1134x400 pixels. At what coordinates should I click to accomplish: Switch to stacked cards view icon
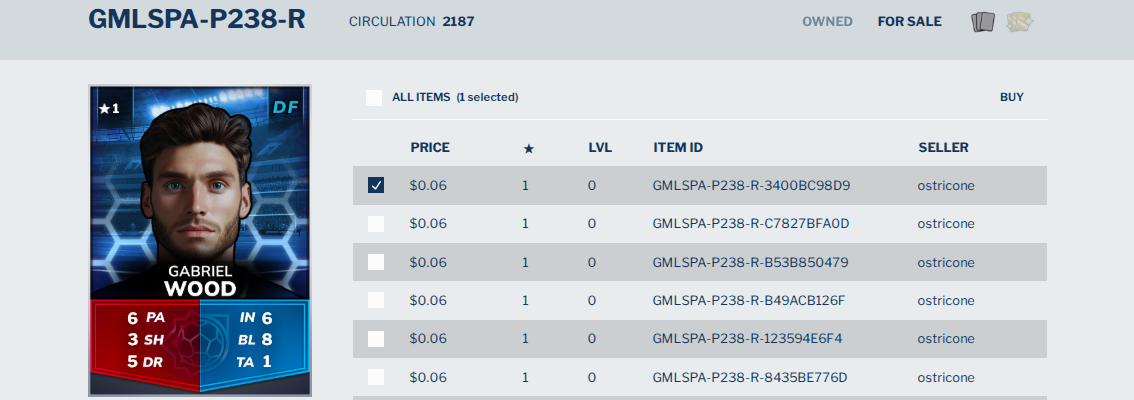click(983, 22)
